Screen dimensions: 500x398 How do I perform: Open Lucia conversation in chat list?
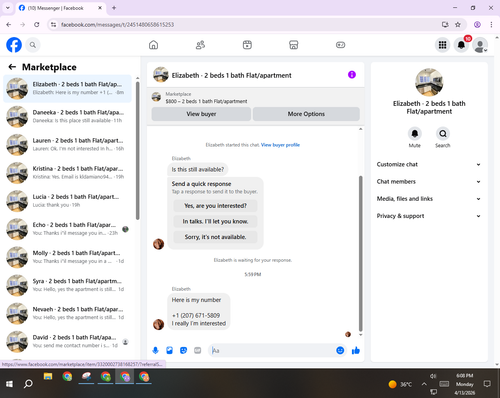click(x=67, y=201)
